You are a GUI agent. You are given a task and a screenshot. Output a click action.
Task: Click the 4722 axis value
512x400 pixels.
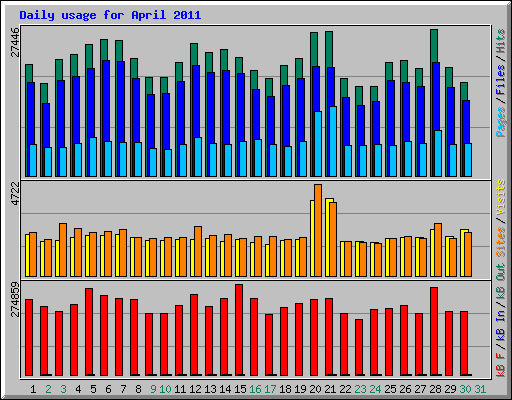tap(15, 194)
